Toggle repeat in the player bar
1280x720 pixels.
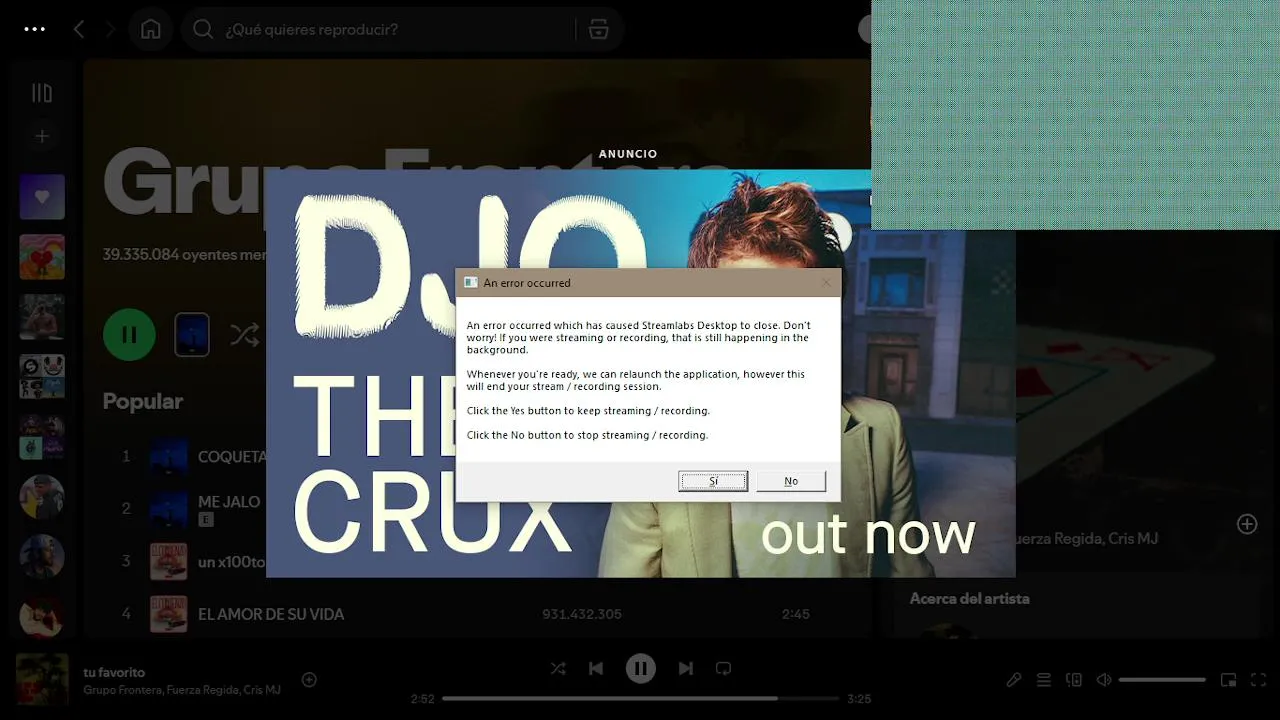(724, 668)
